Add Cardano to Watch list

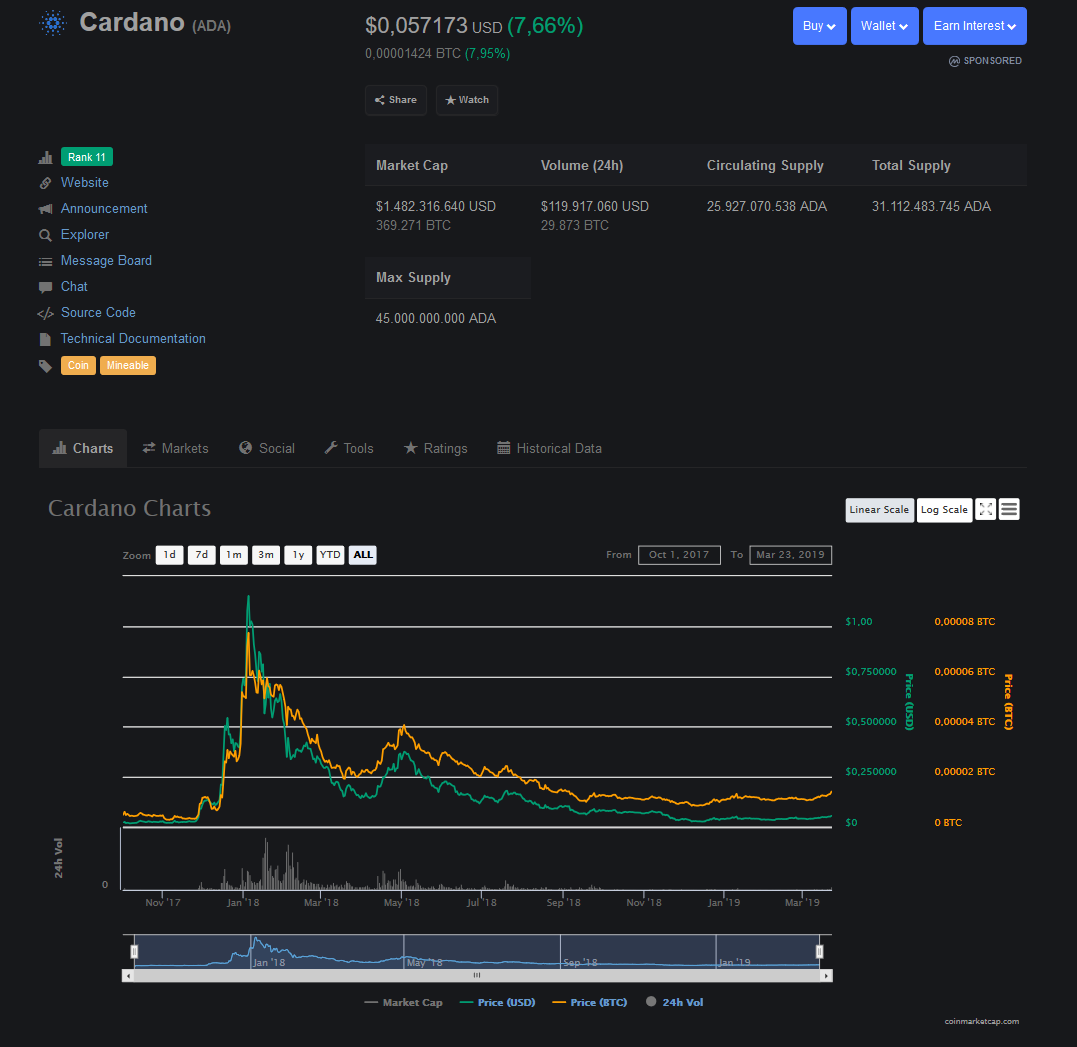coord(467,100)
